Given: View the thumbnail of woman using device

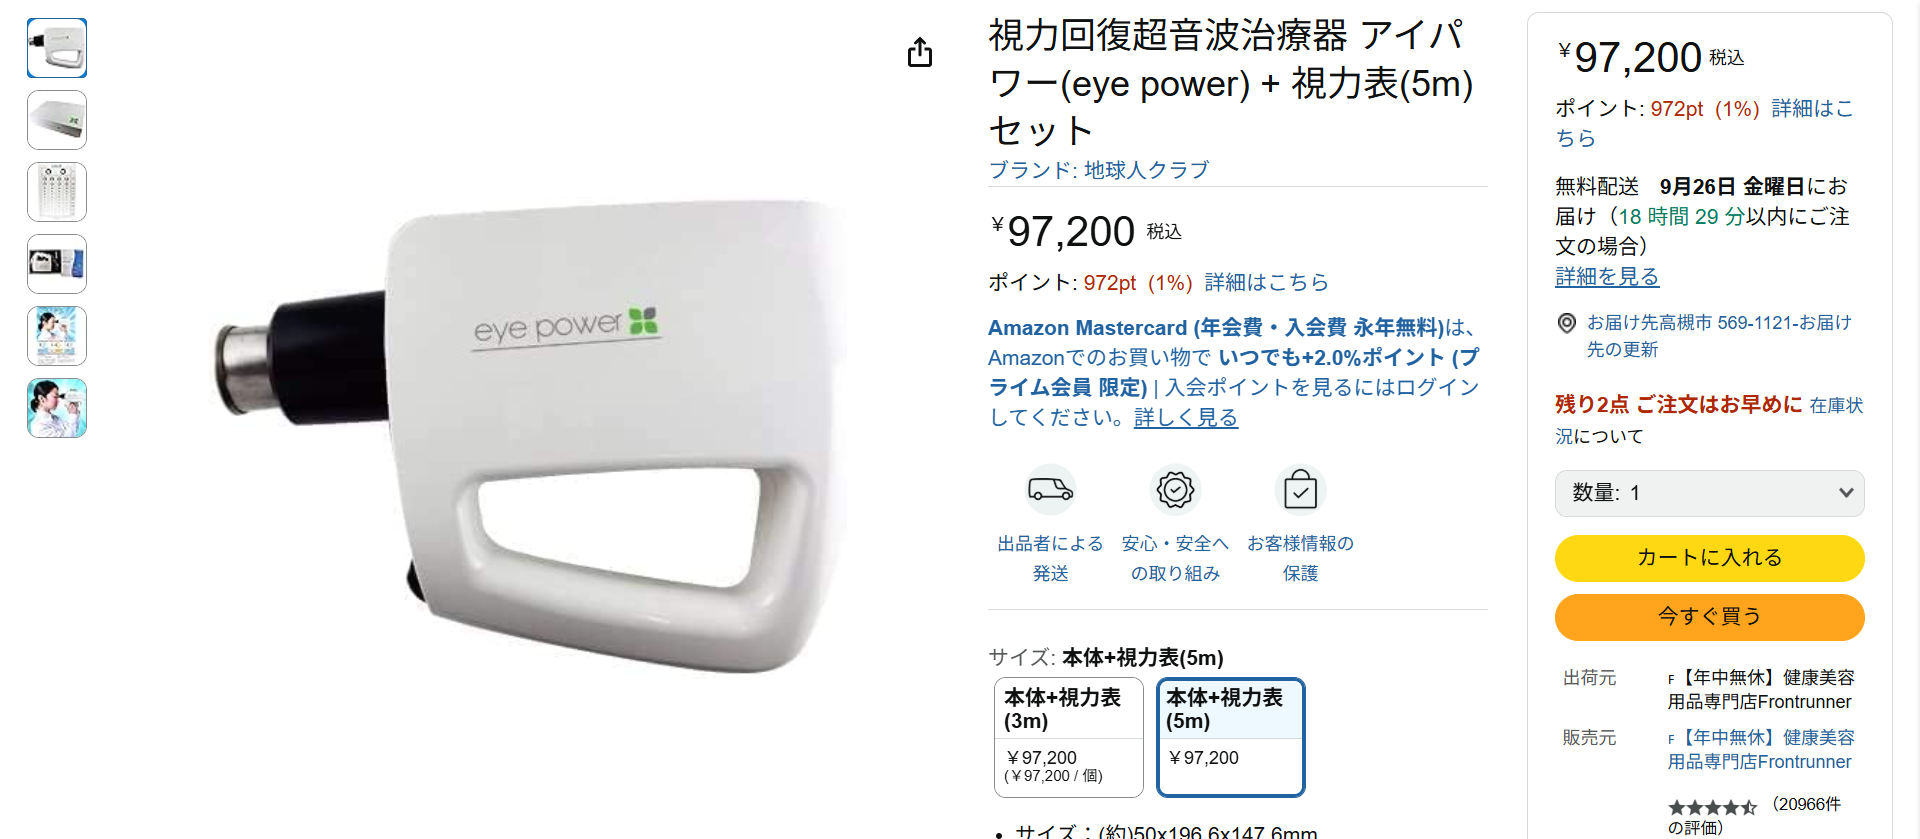Looking at the screenshot, I should [57, 408].
